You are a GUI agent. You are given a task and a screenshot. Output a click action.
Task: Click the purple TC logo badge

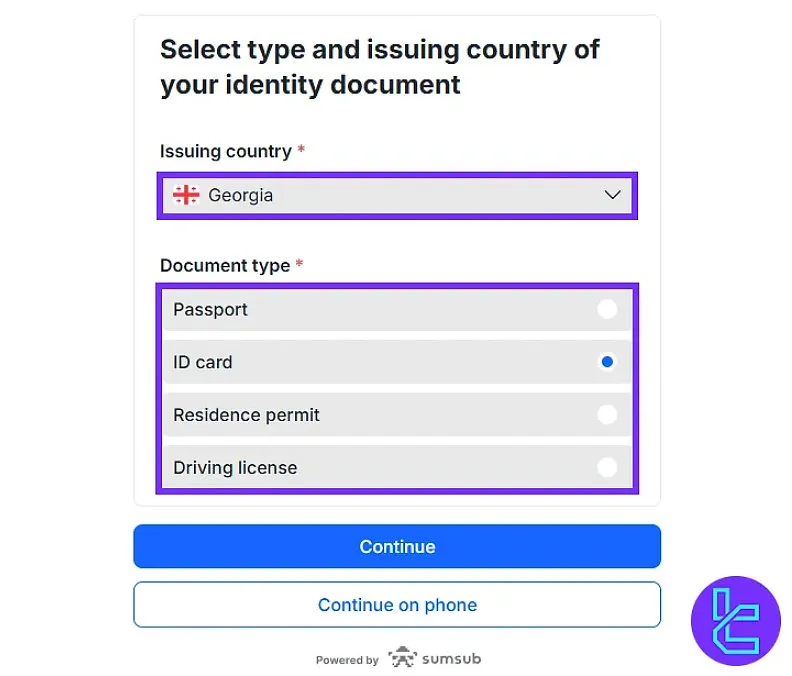[736, 620]
